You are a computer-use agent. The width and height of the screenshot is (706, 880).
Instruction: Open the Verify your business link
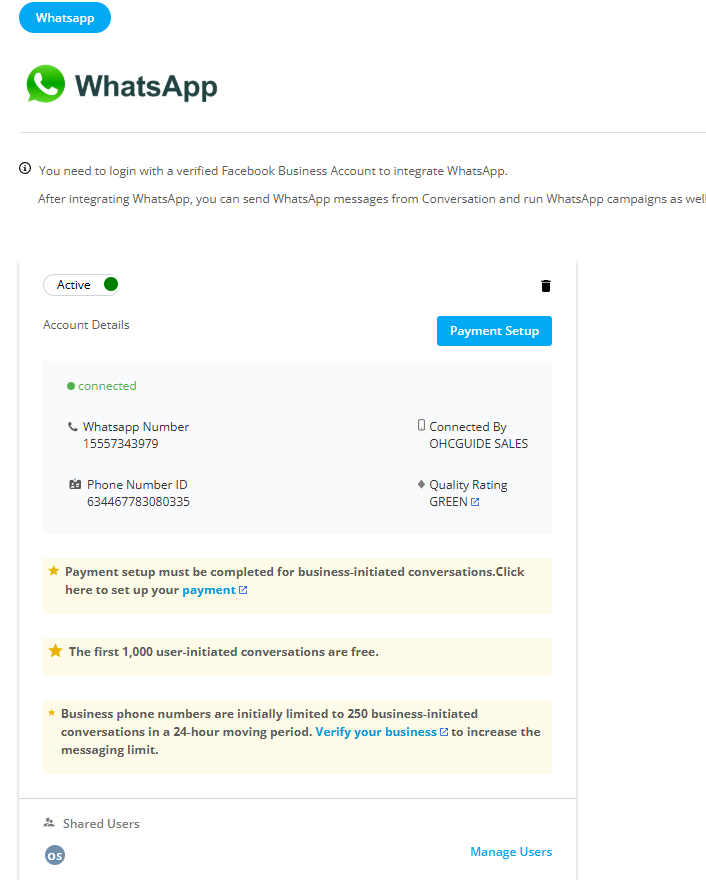[376, 732]
